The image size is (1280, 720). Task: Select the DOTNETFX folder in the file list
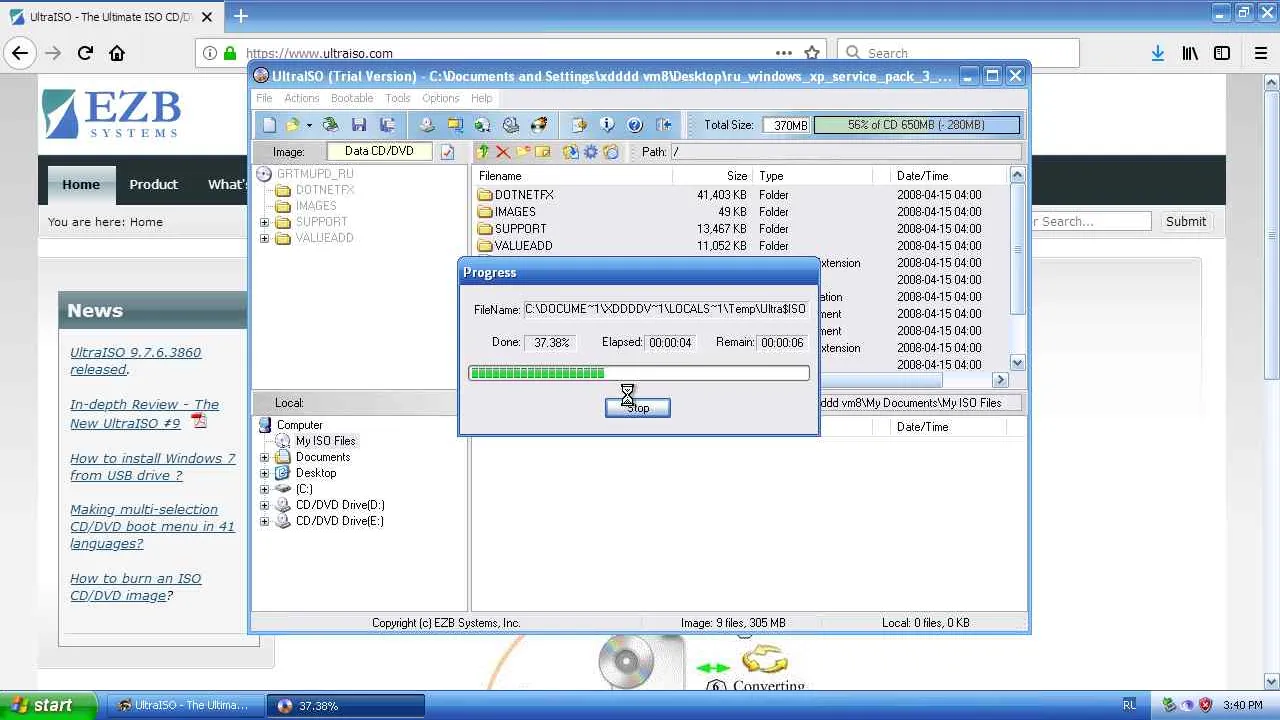524,195
